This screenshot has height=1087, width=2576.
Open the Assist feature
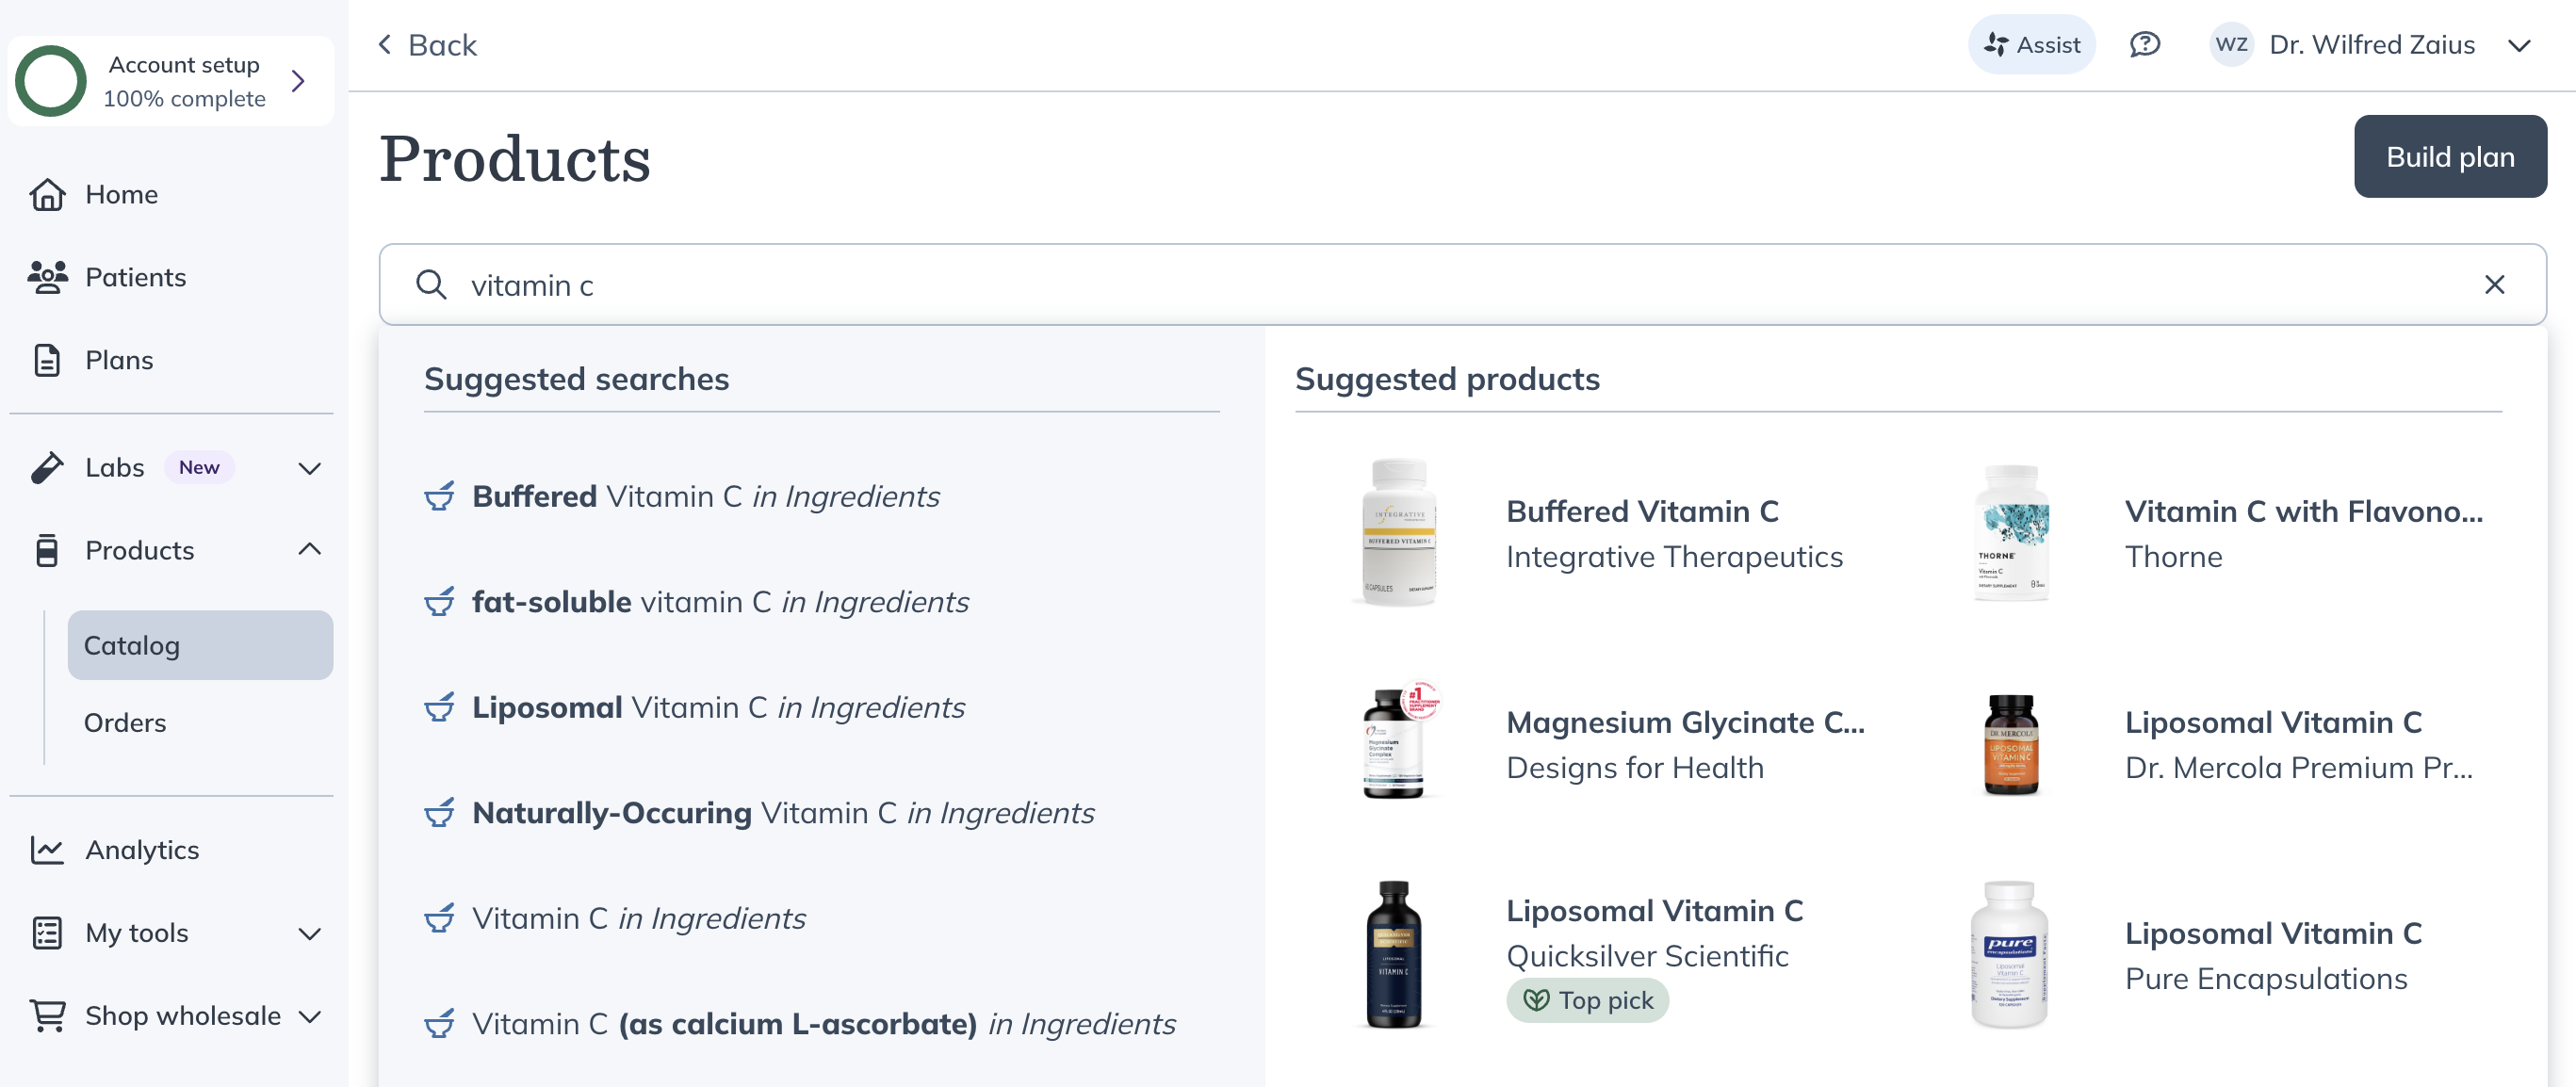pos(2031,44)
